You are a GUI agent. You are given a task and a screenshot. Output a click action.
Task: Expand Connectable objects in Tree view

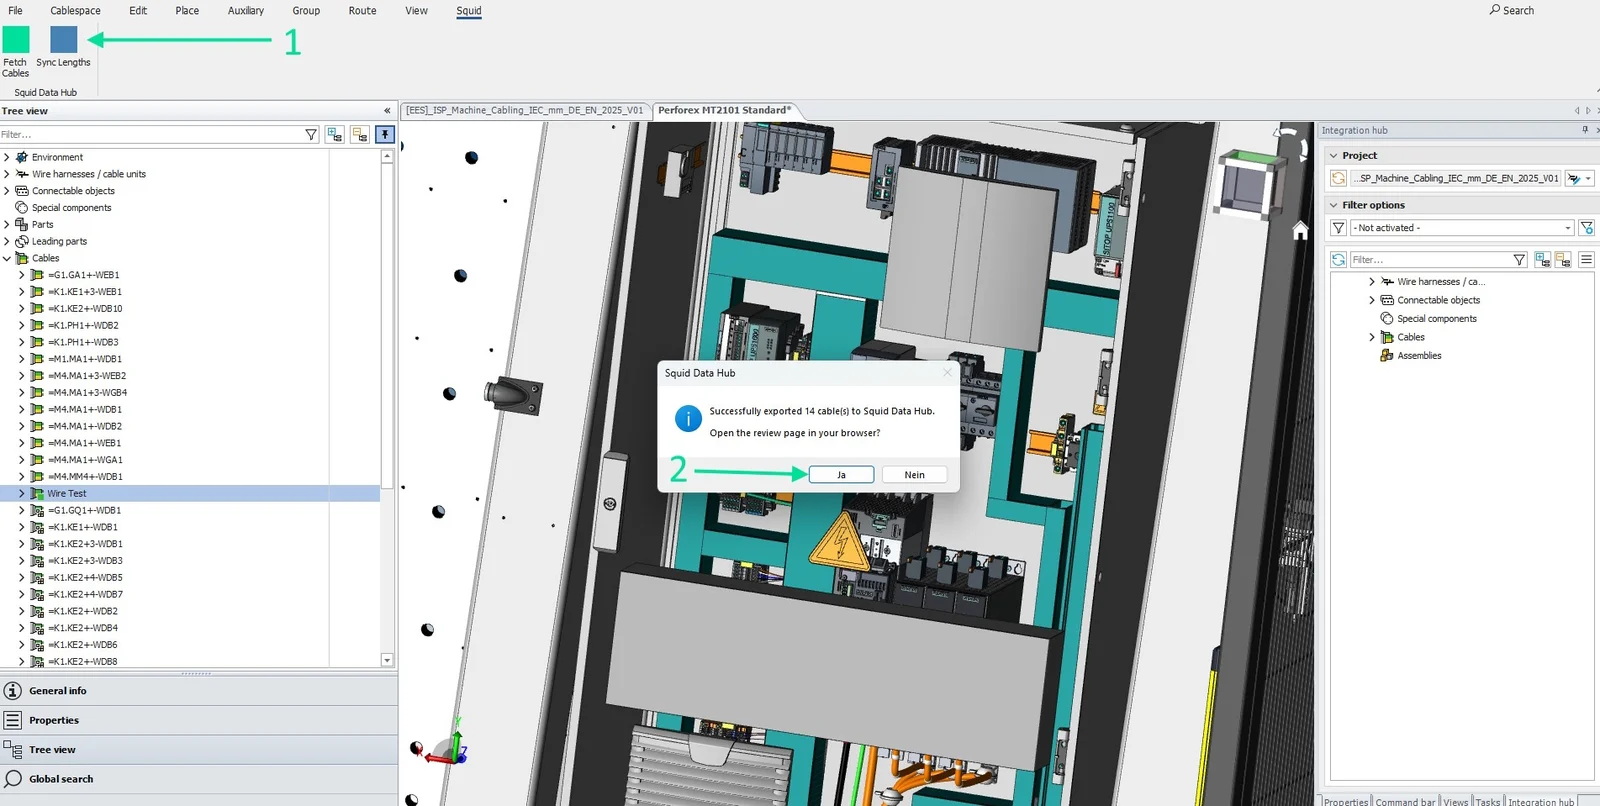pos(7,191)
